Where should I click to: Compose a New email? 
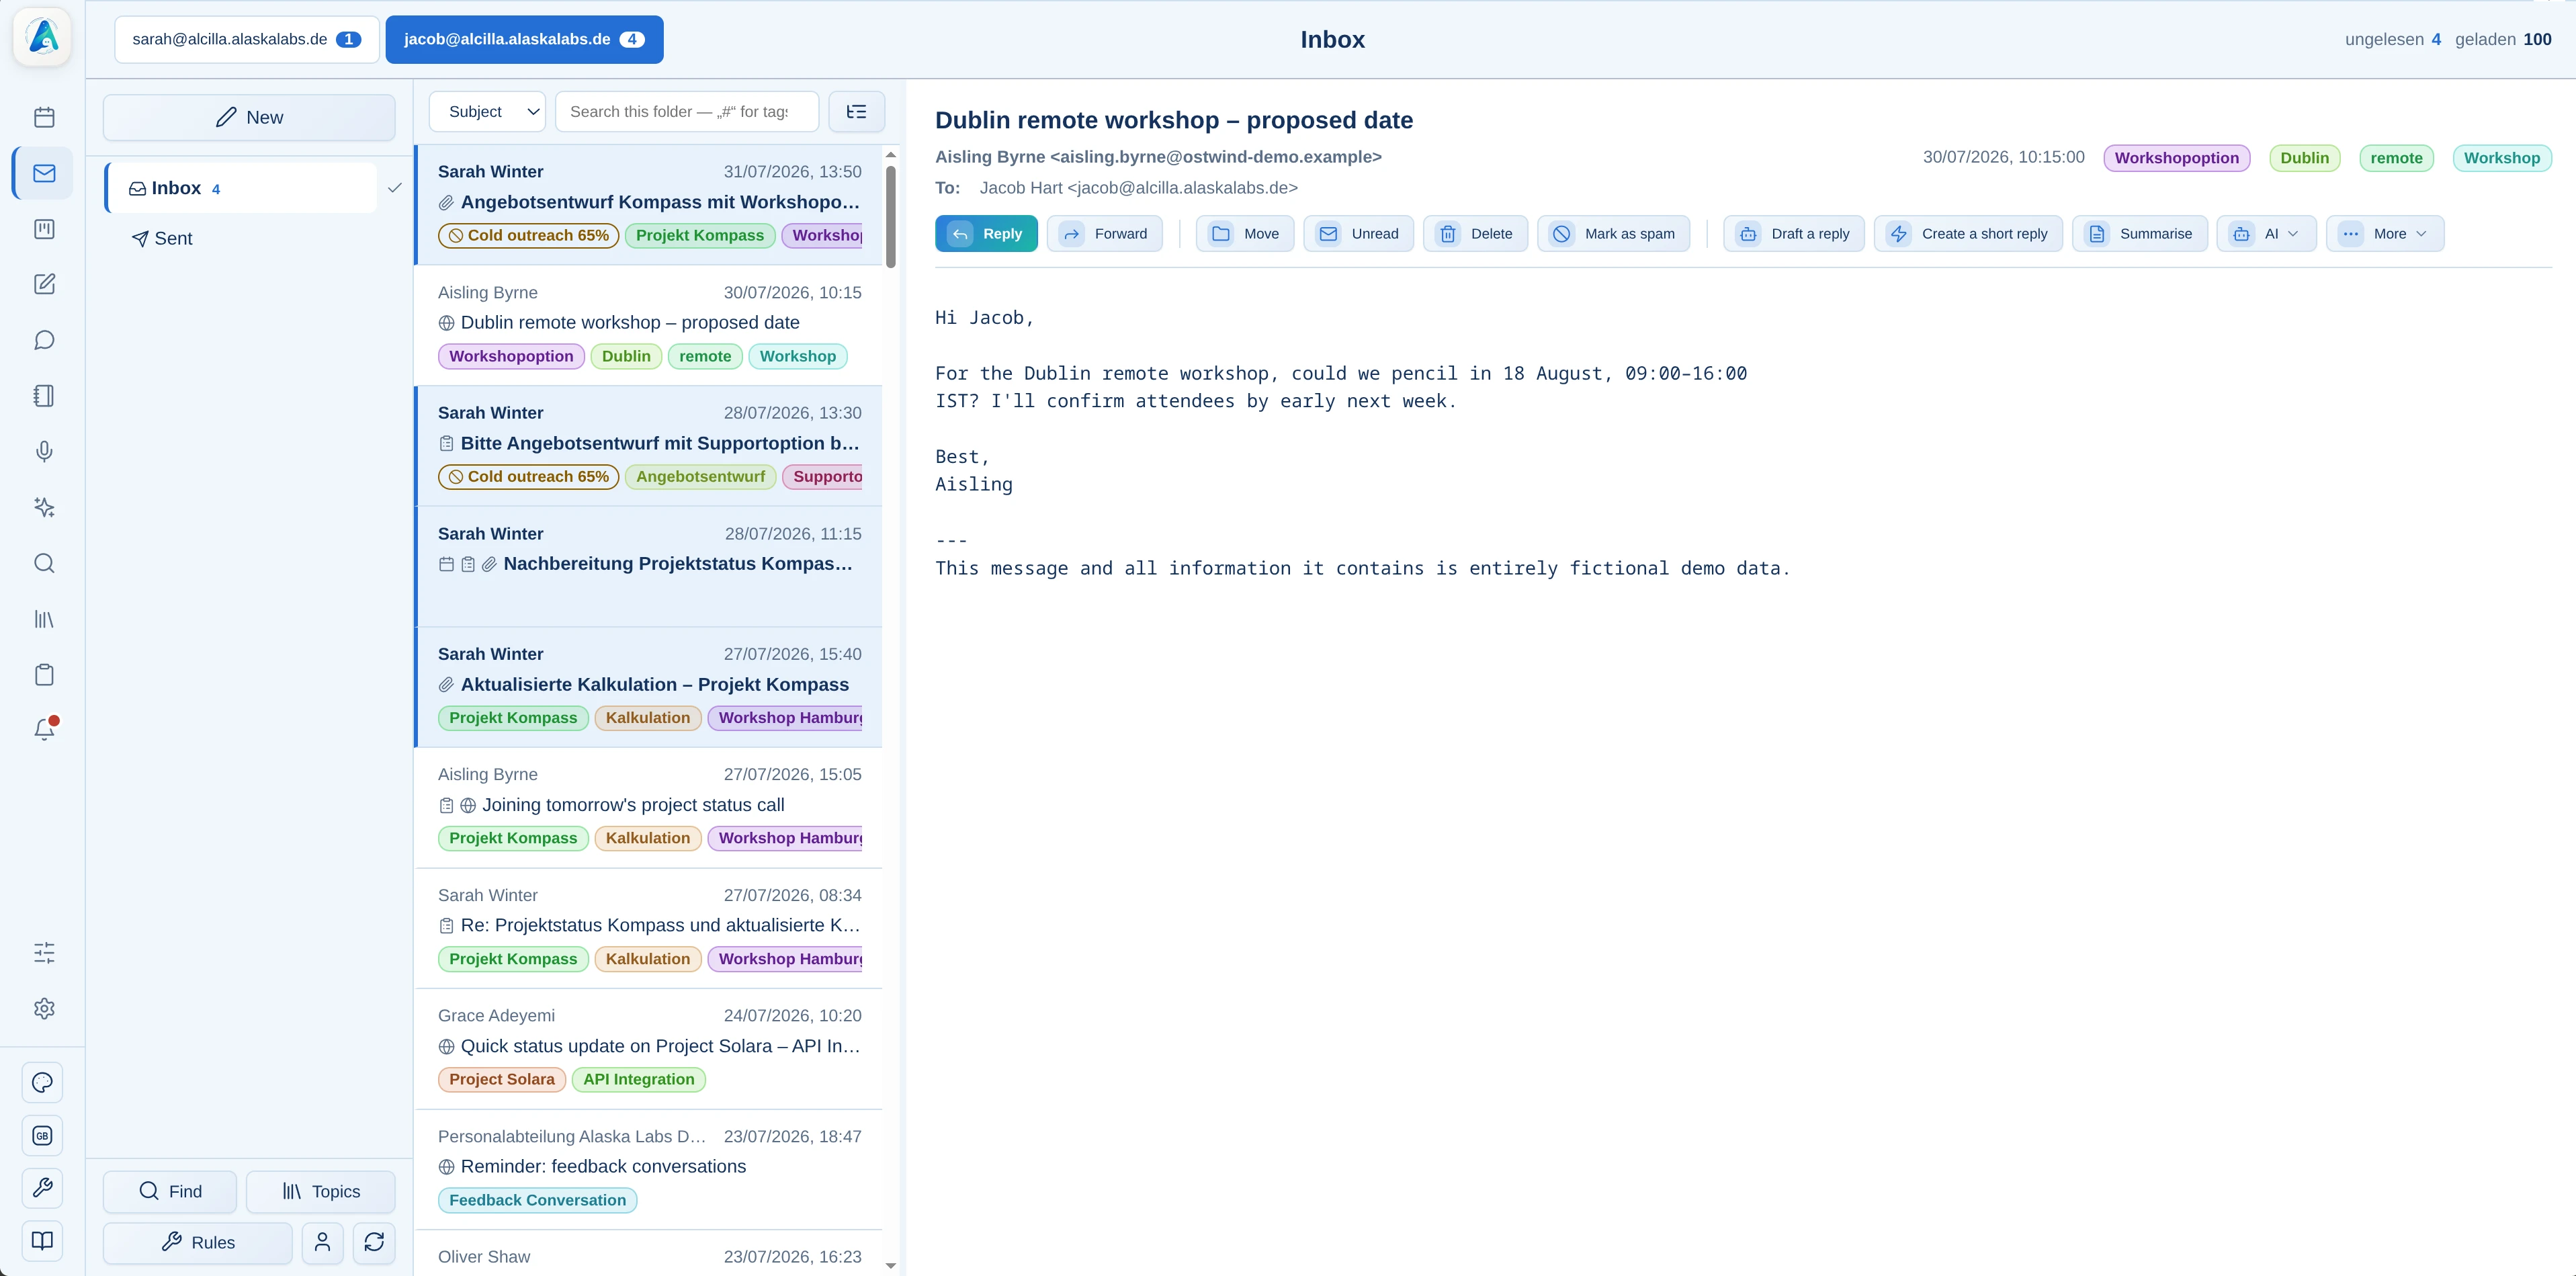click(x=249, y=118)
